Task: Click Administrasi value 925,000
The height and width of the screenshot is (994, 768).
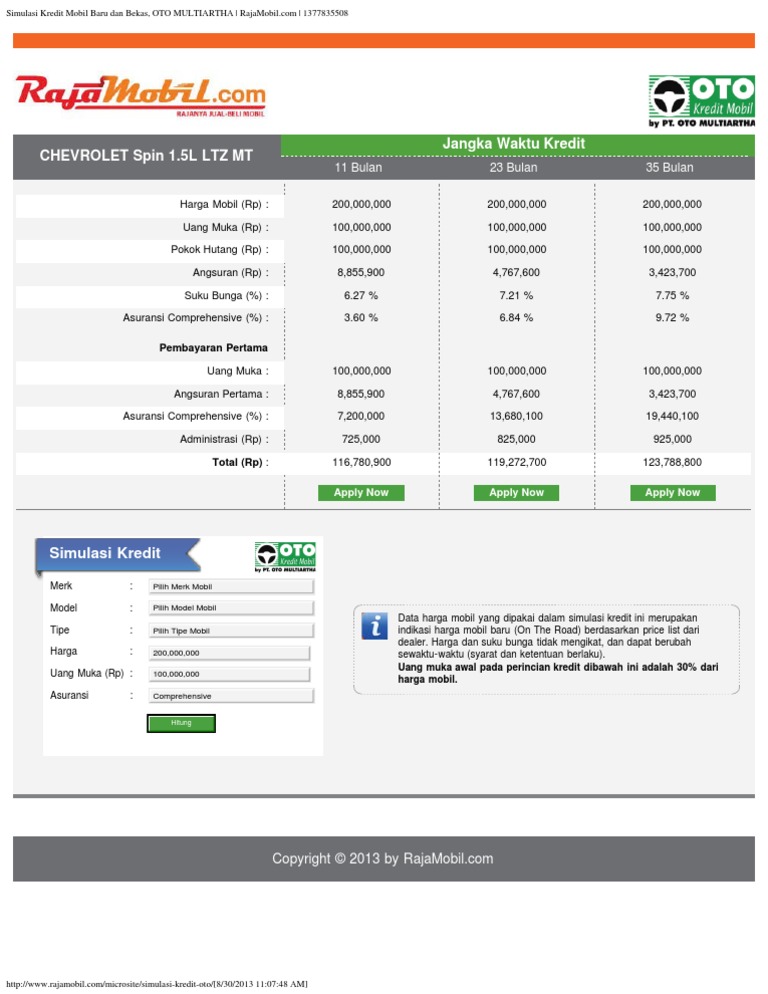Action: tap(672, 439)
